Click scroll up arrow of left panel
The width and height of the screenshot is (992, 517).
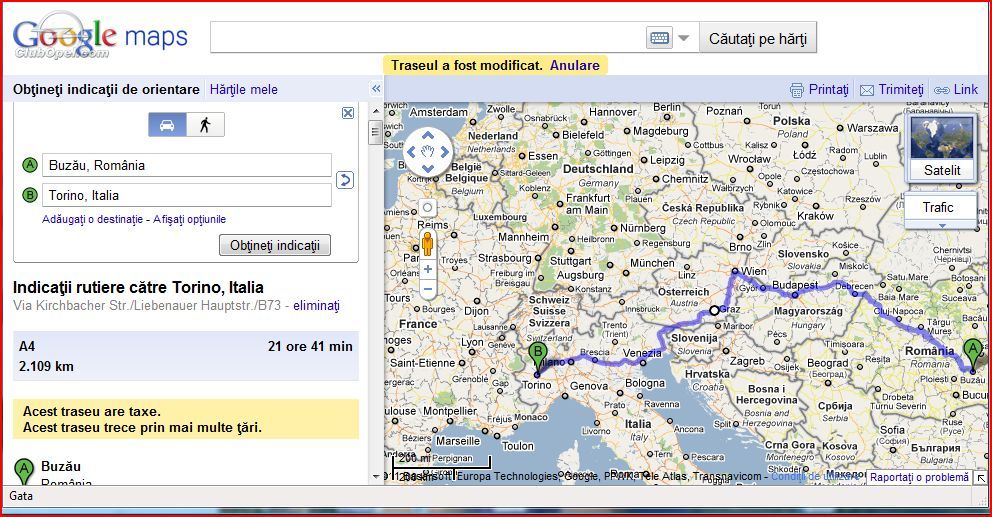click(376, 111)
